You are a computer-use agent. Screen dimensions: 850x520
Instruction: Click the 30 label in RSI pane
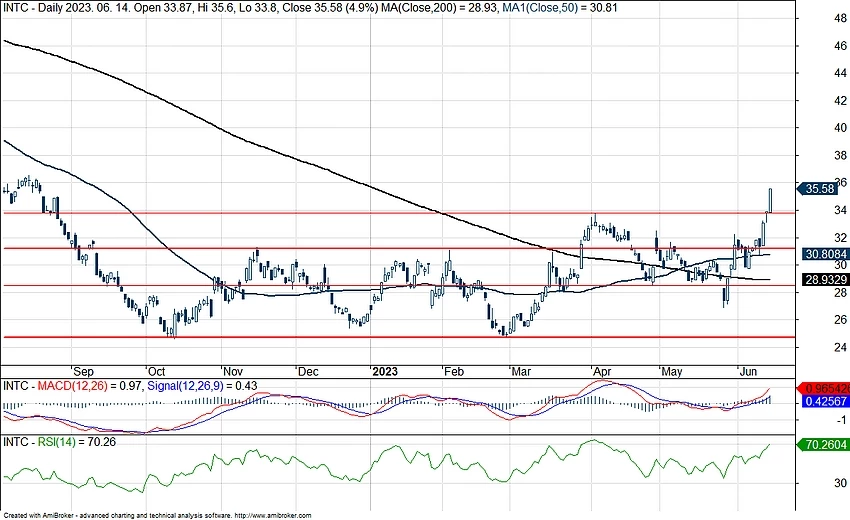coord(840,483)
